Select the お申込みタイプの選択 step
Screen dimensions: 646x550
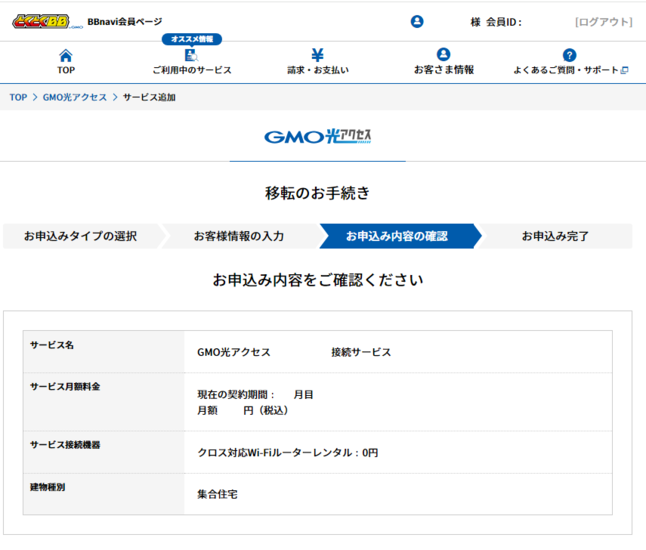tap(80, 236)
